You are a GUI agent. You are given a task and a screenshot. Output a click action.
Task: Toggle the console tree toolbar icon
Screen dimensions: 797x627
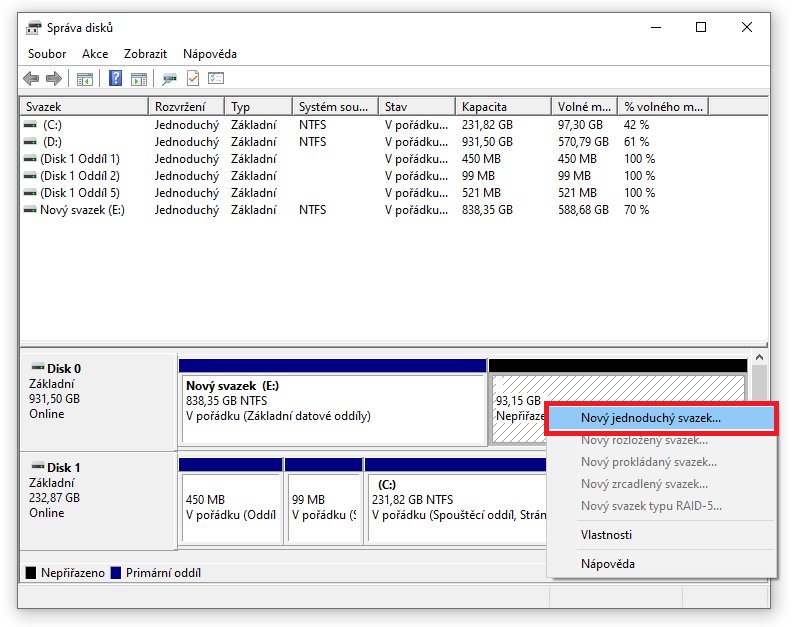[85, 79]
